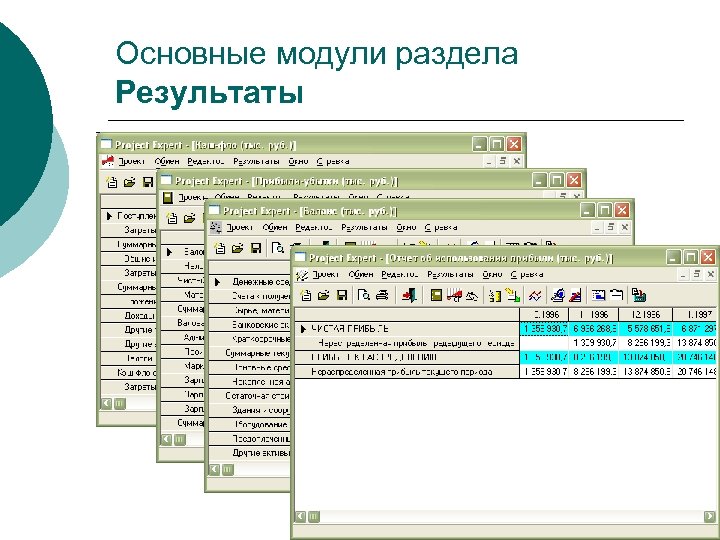Viewport: 720px width, 540px height.
Task: Click right scroll arrow in front report window
Action: tap(709, 517)
